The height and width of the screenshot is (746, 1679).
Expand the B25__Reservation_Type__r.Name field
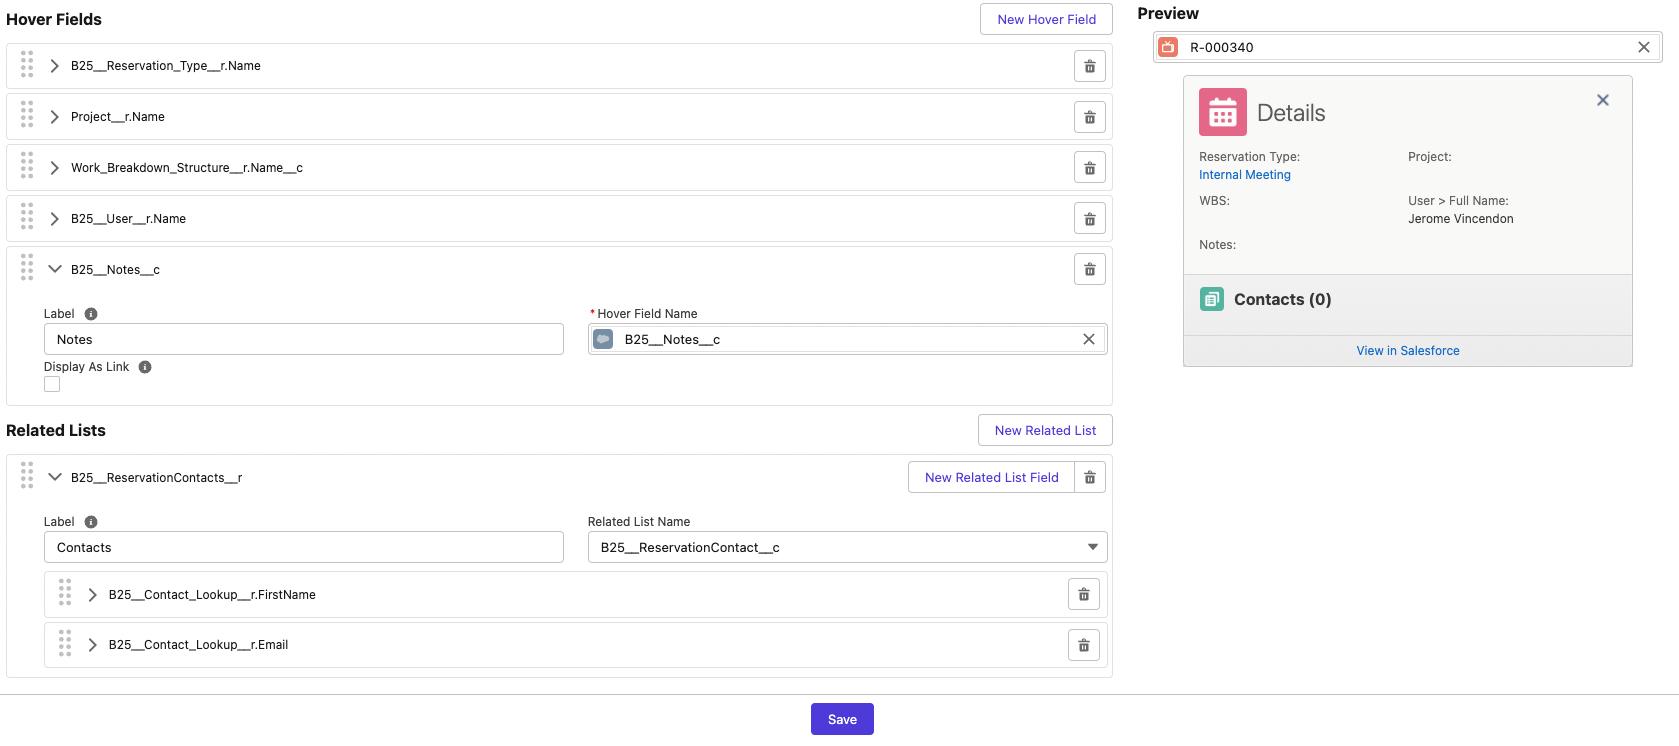click(55, 66)
